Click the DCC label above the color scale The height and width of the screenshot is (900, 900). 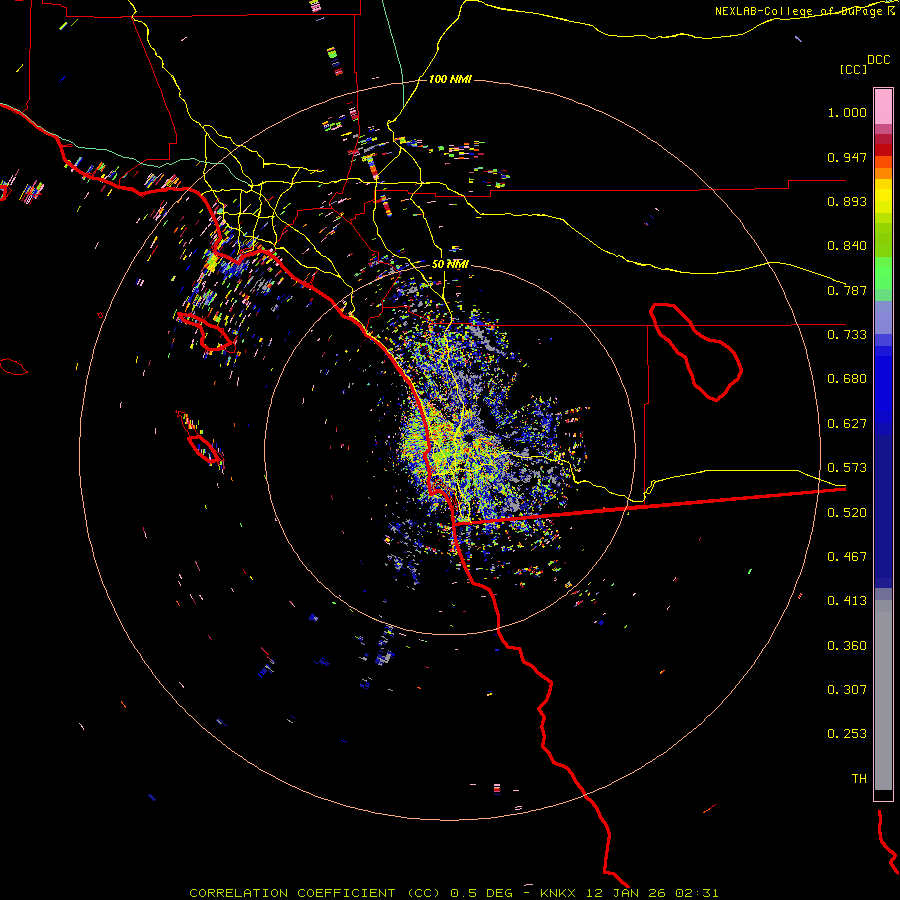click(879, 60)
